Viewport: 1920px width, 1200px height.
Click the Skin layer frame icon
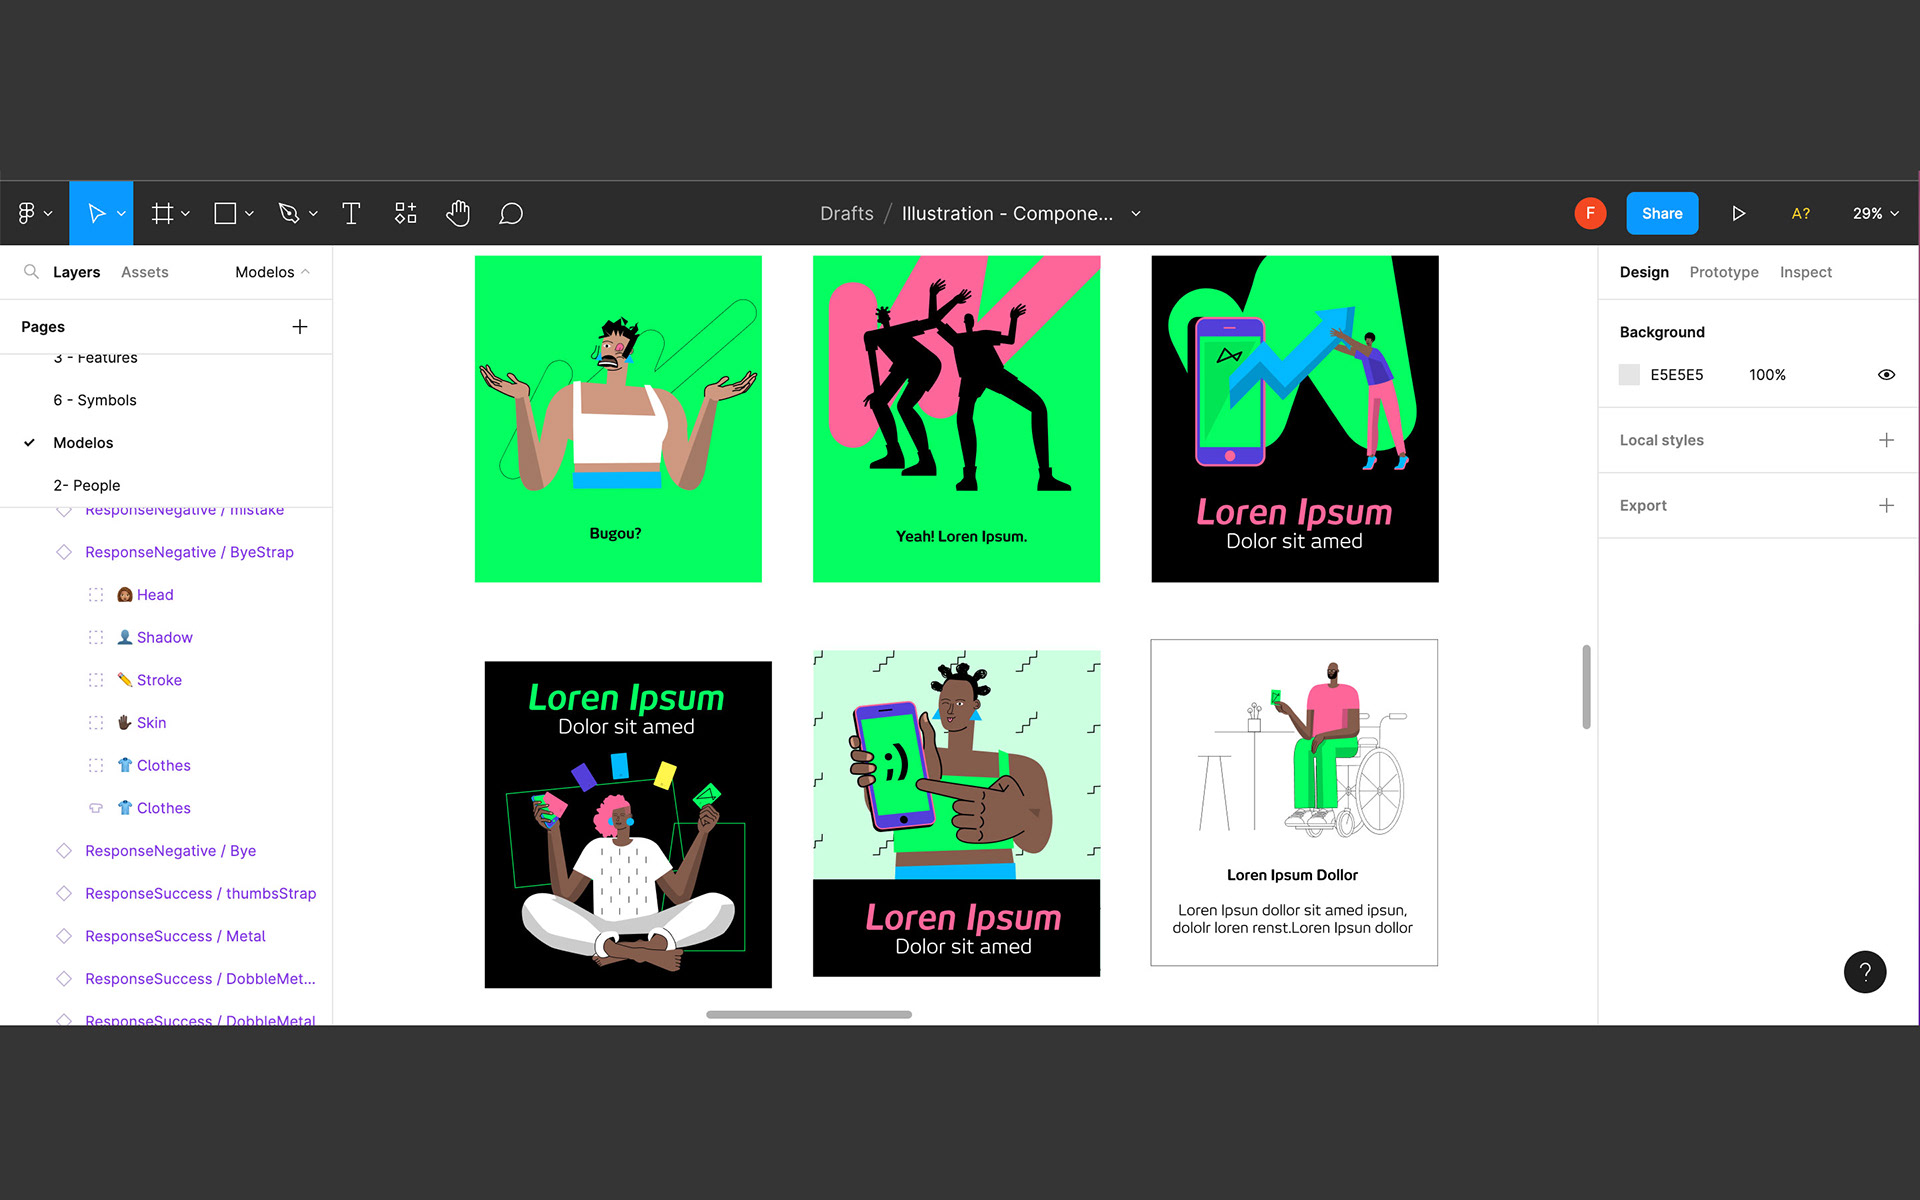pyautogui.click(x=96, y=722)
